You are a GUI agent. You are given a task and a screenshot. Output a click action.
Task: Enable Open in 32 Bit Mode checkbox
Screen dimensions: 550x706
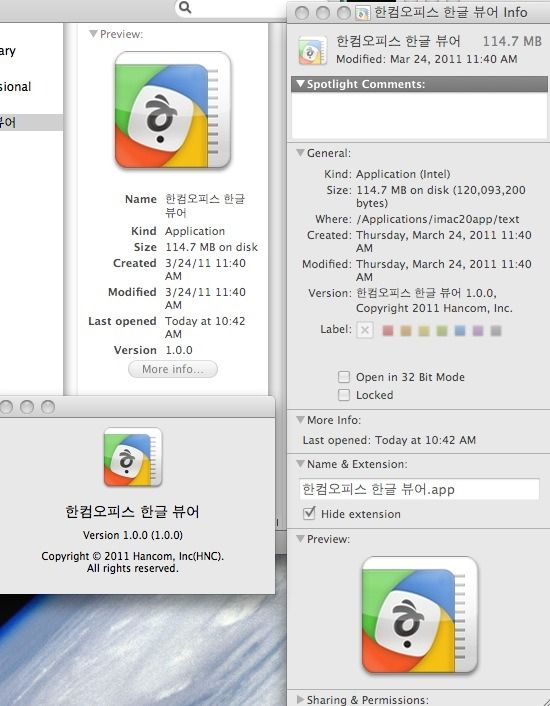click(344, 377)
